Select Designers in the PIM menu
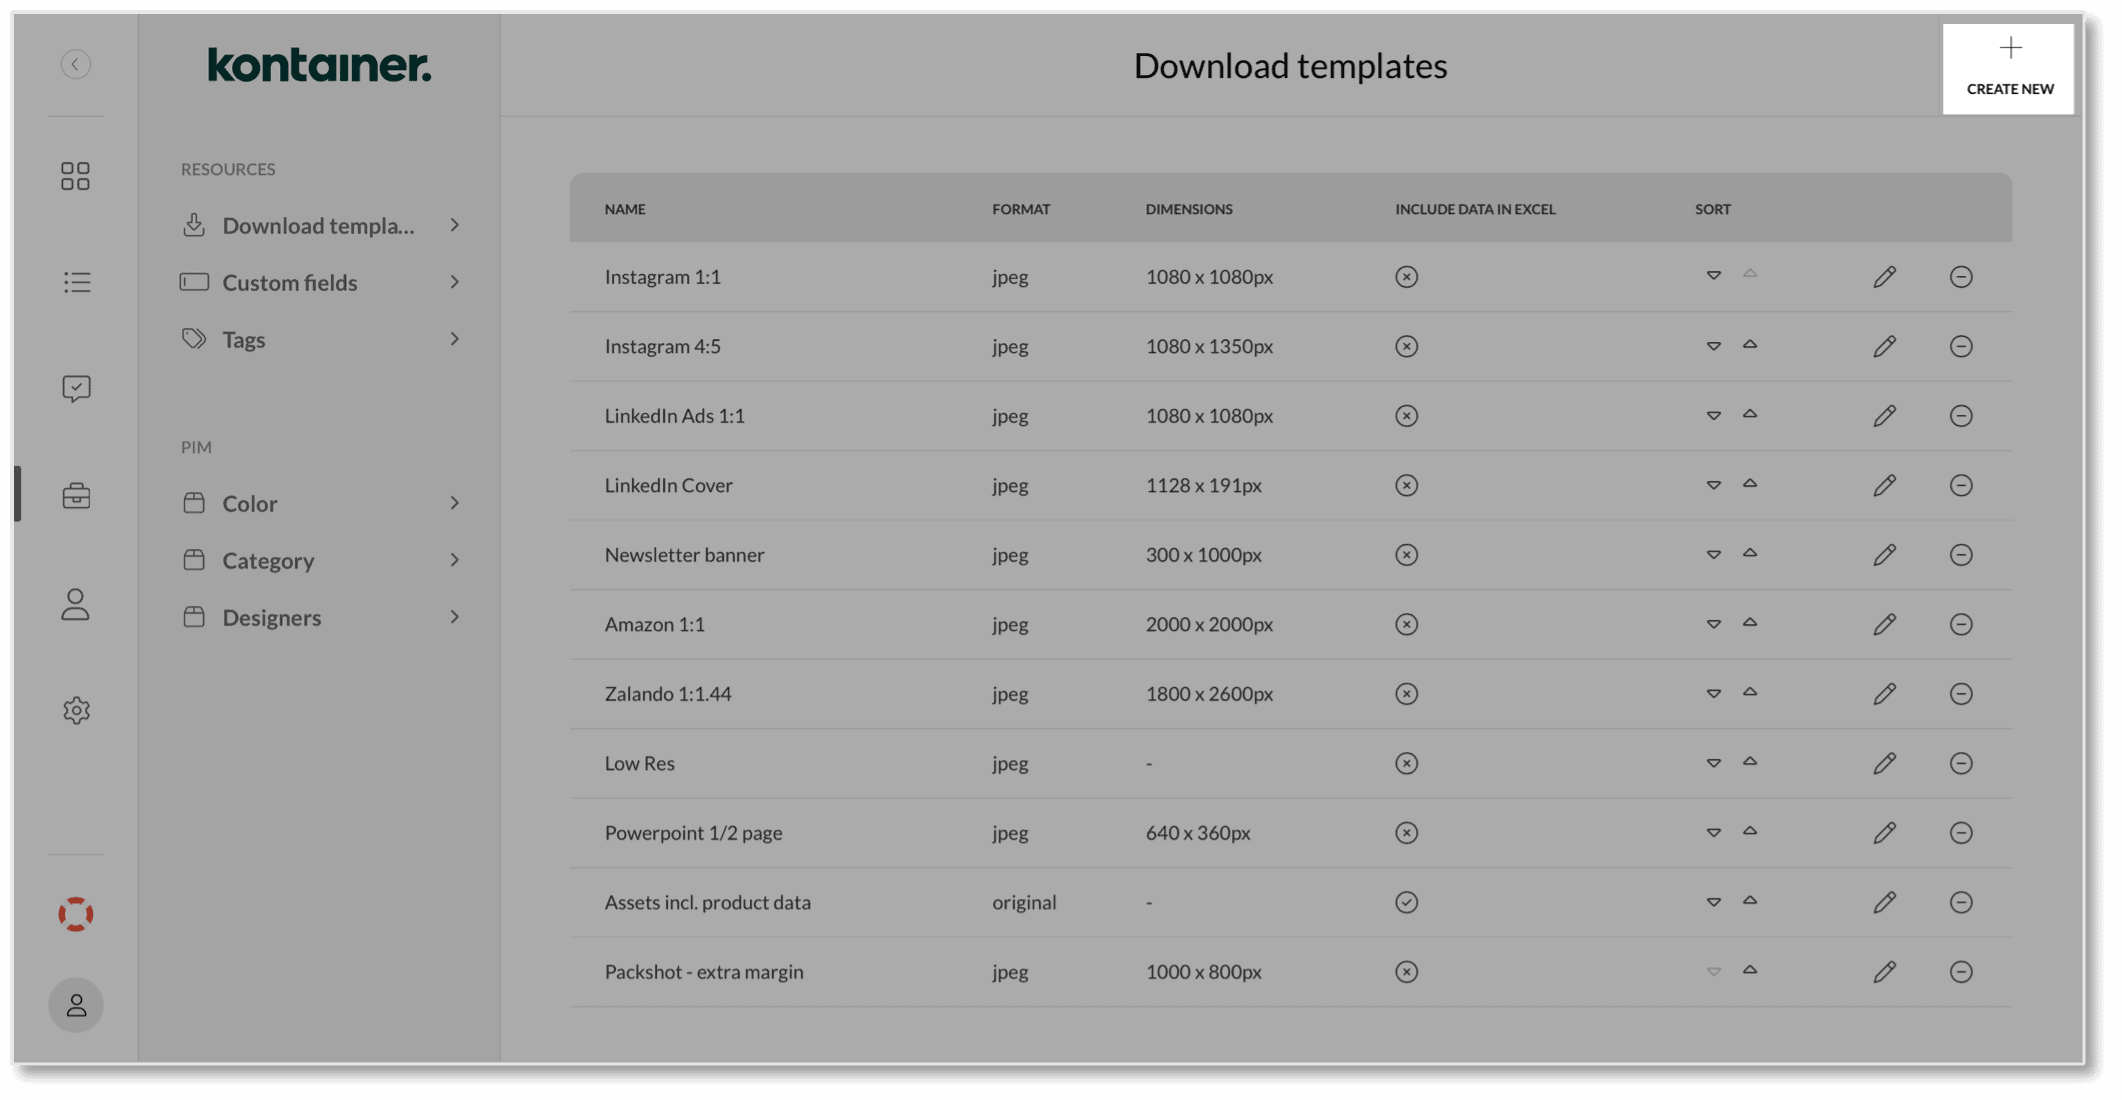2122x1100 pixels. click(272, 617)
